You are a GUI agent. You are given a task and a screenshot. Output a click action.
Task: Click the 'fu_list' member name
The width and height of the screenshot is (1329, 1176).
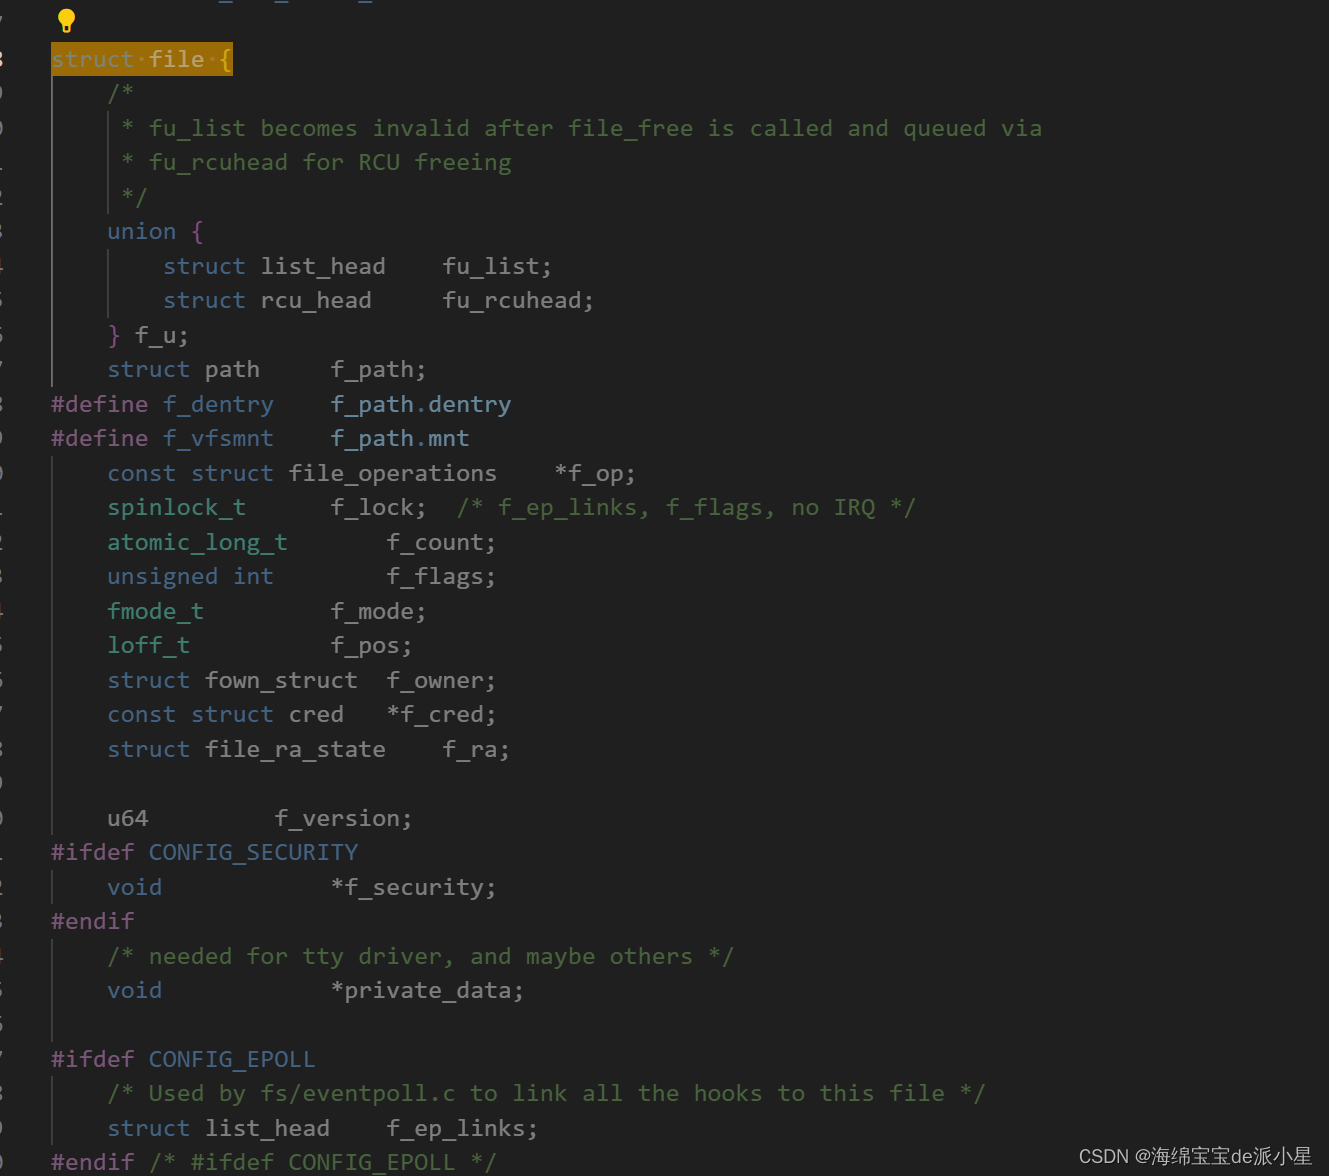497,266
